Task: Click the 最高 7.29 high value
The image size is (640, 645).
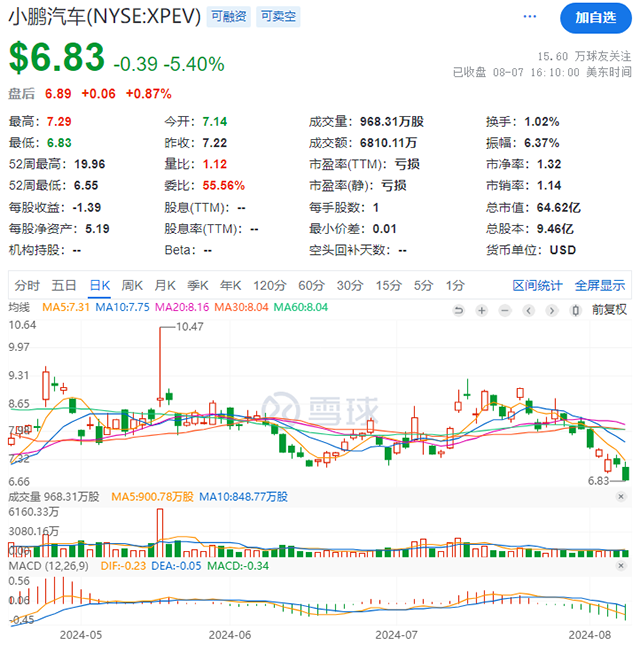Action: click(x=59, y=122)
